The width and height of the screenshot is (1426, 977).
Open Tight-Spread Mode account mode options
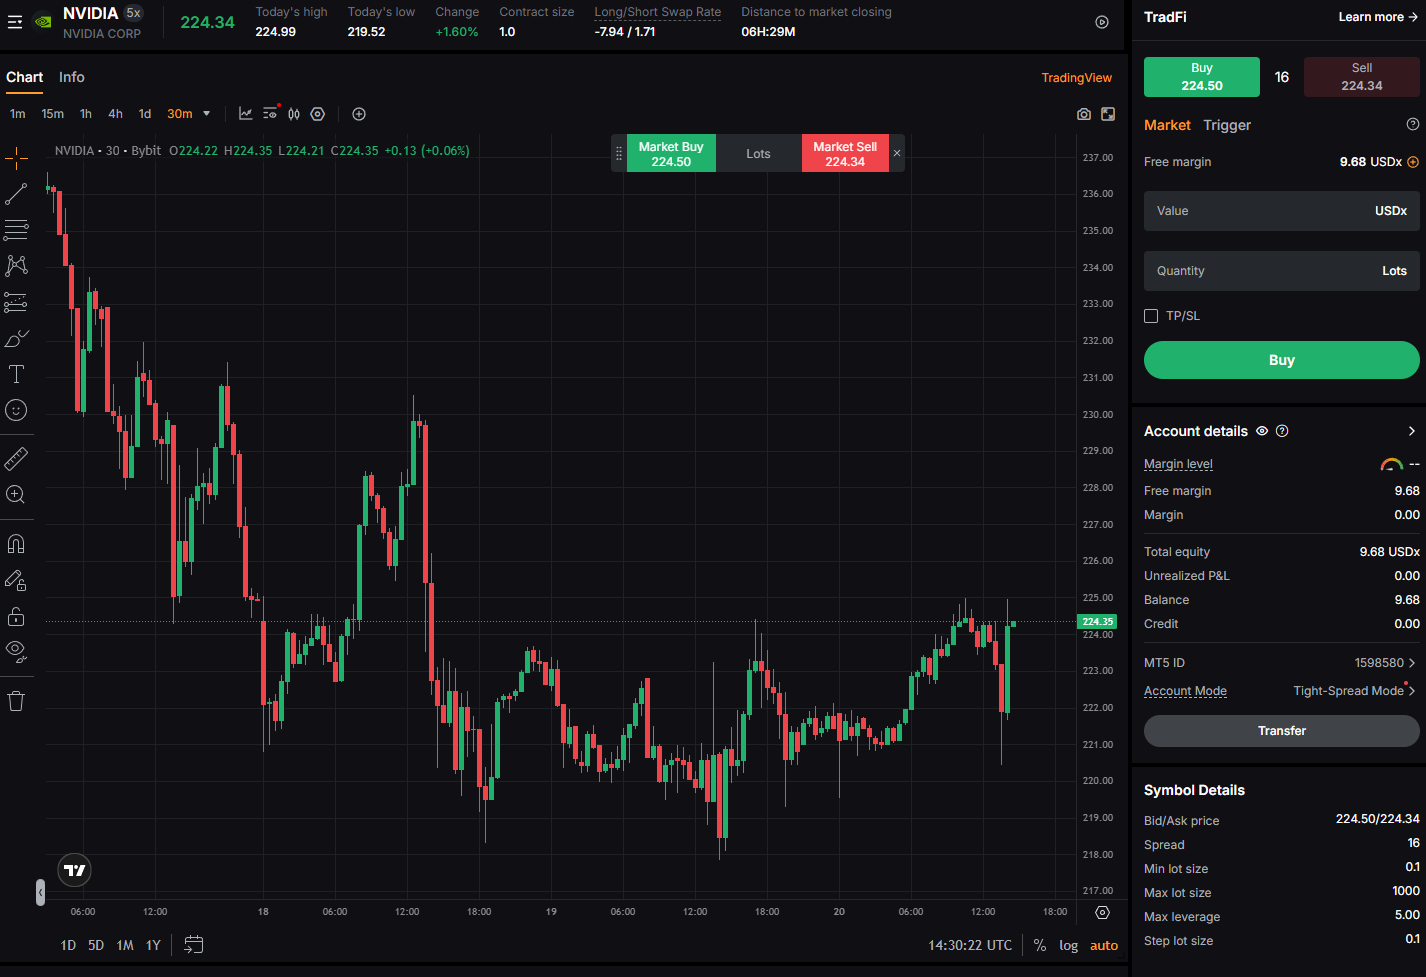[x=1355, y=691]
